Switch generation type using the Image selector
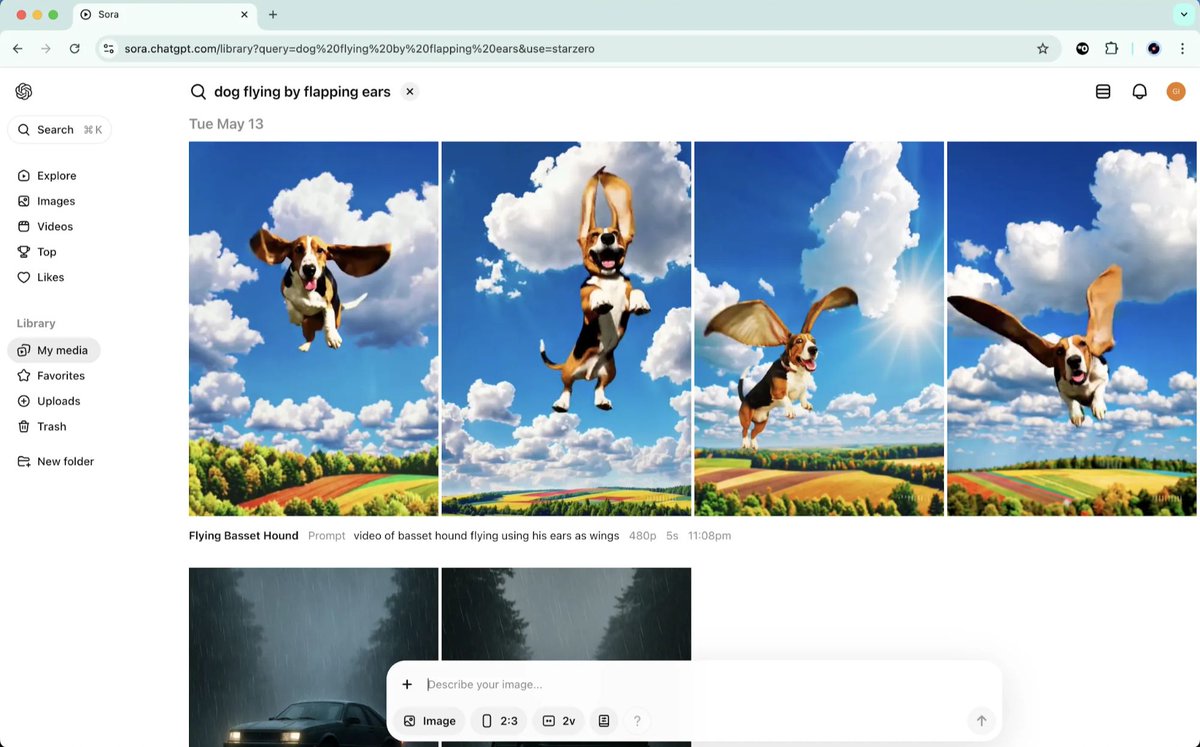The width and height of the screenshot is (1200, 747). pyautogui.click(x=429, y=720)
